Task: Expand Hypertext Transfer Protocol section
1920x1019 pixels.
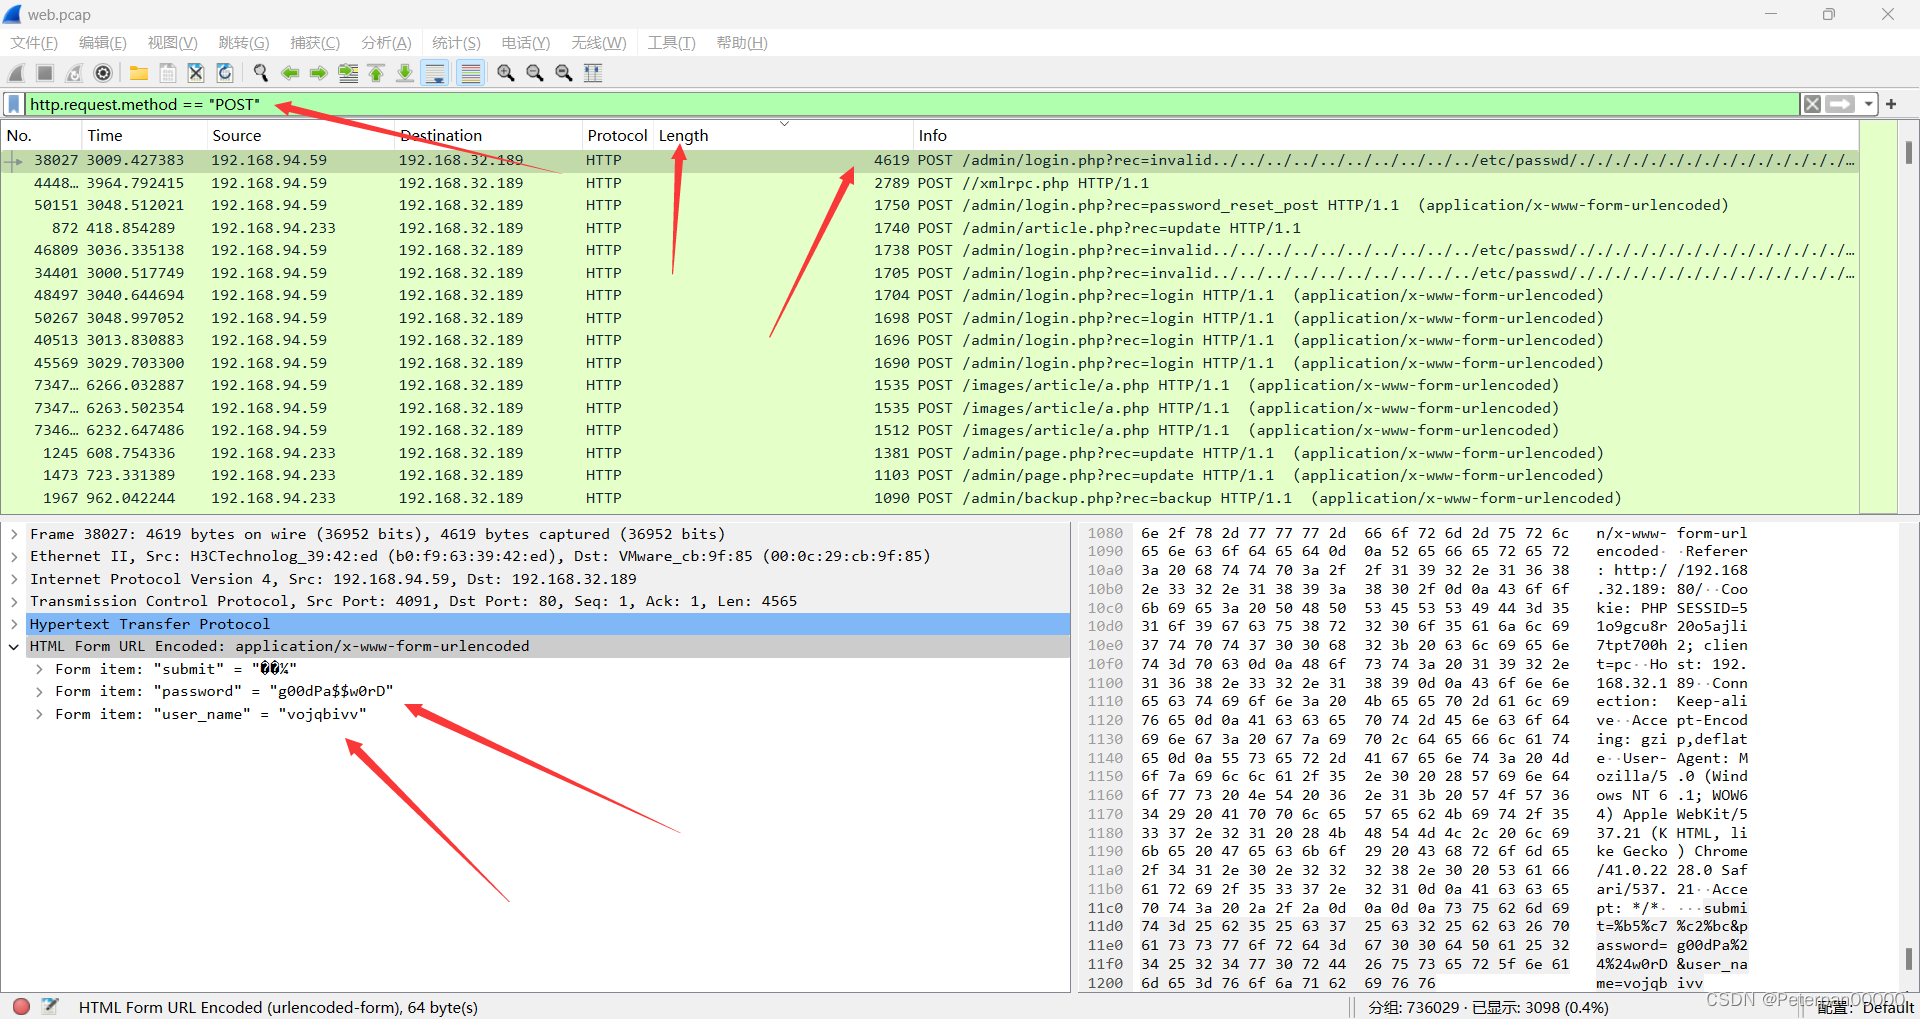Action: click(14, 624)
